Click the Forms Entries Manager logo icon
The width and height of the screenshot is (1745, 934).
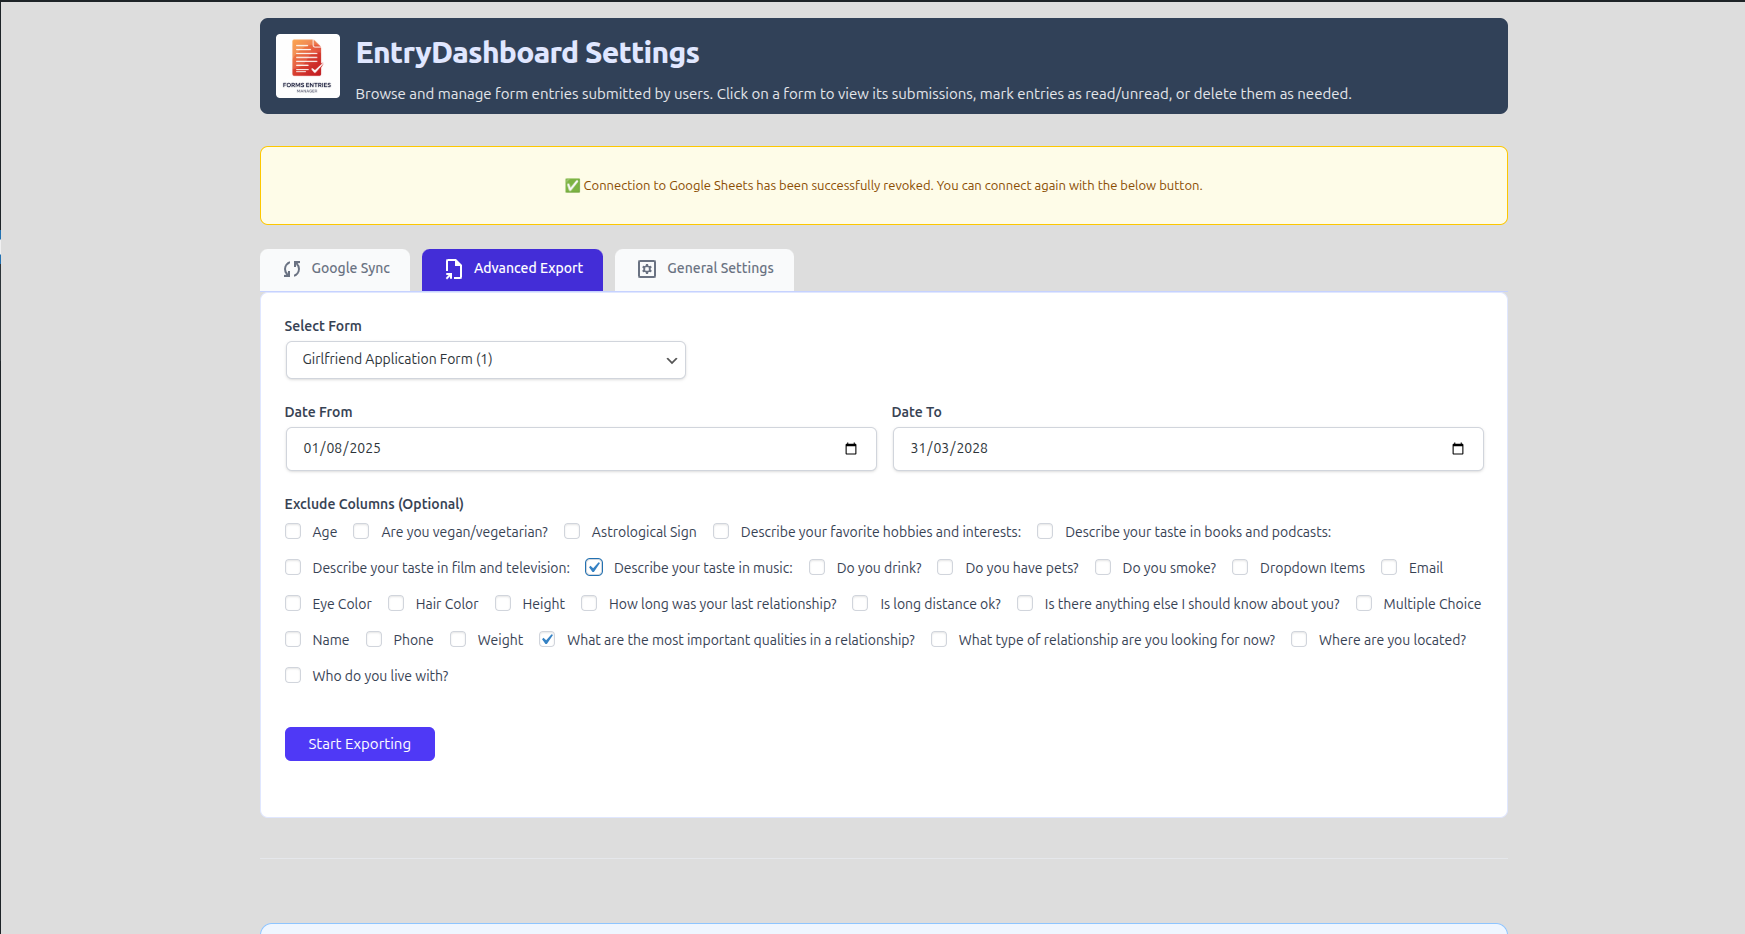click(x=307, y=65)
